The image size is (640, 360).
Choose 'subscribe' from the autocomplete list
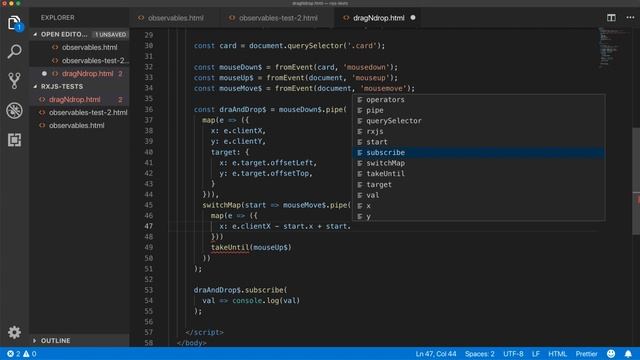pos(478,153)
